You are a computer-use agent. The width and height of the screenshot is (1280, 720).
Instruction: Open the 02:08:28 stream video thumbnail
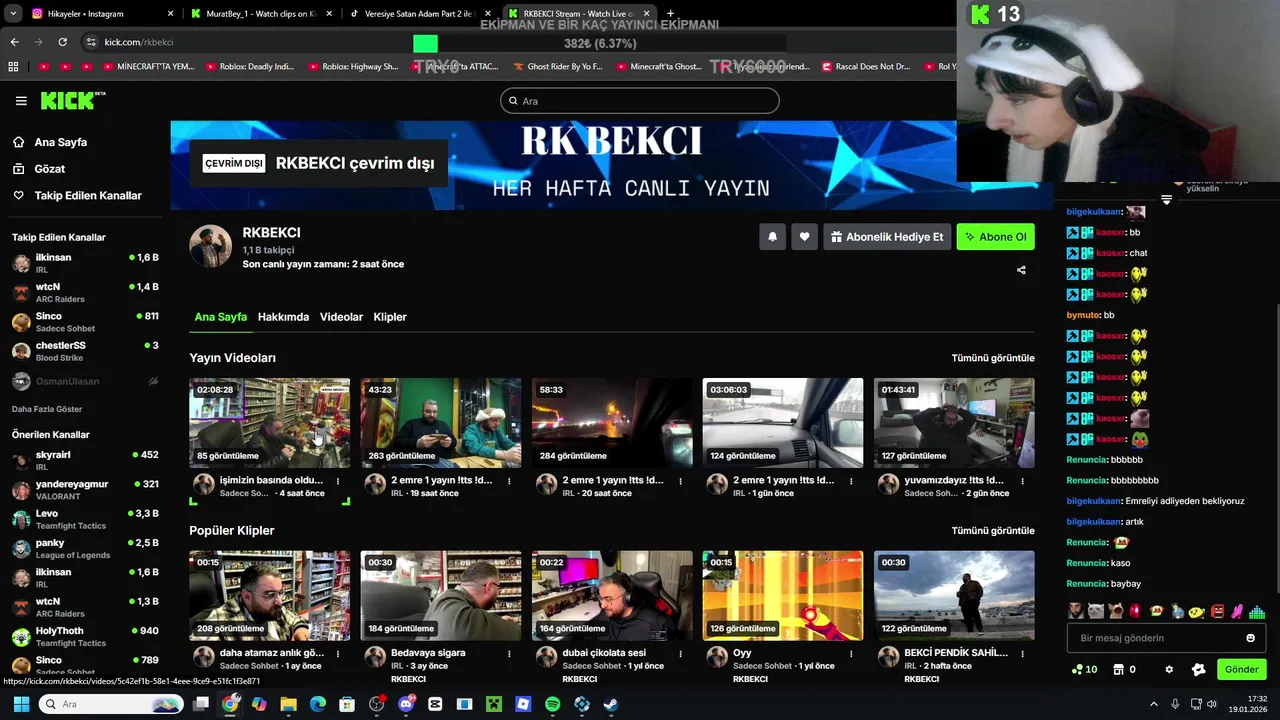(x=270, y=423)
